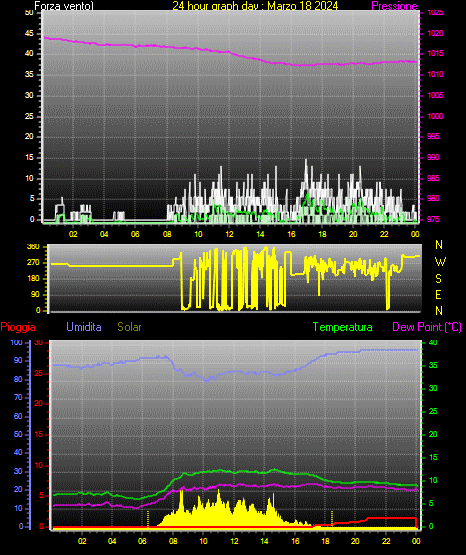Select the Dew Point (°C) legend label
Screen dimensions: 466x555
click(x=427, y=327)
